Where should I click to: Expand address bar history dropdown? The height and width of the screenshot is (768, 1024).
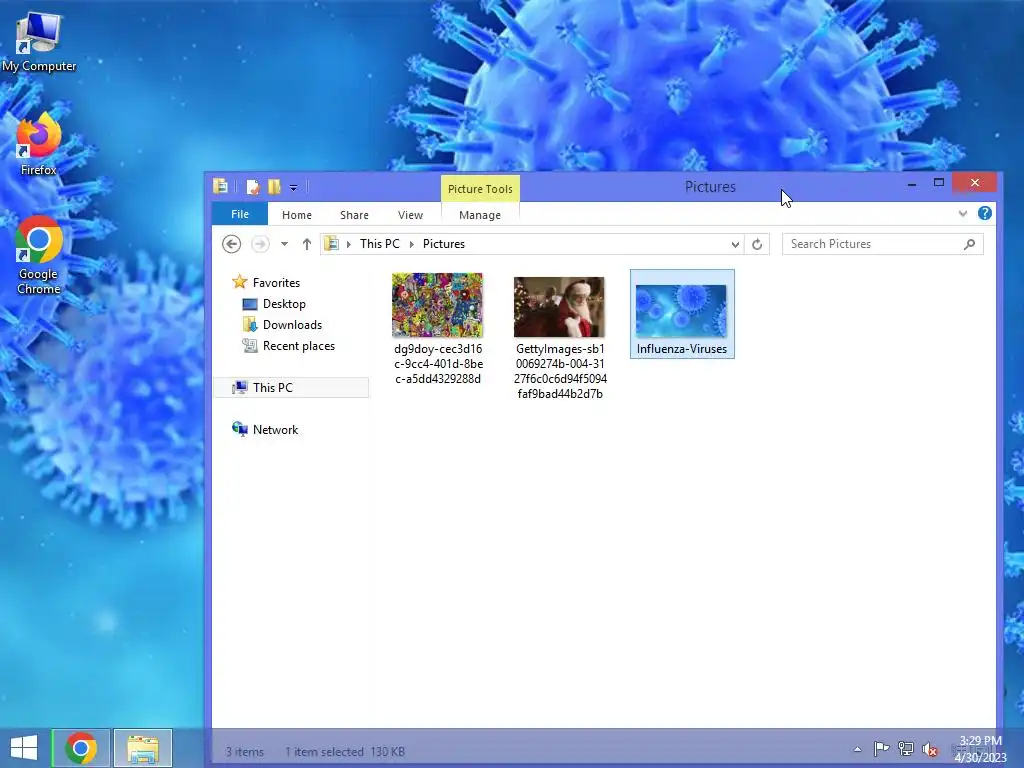click(735, 244)
